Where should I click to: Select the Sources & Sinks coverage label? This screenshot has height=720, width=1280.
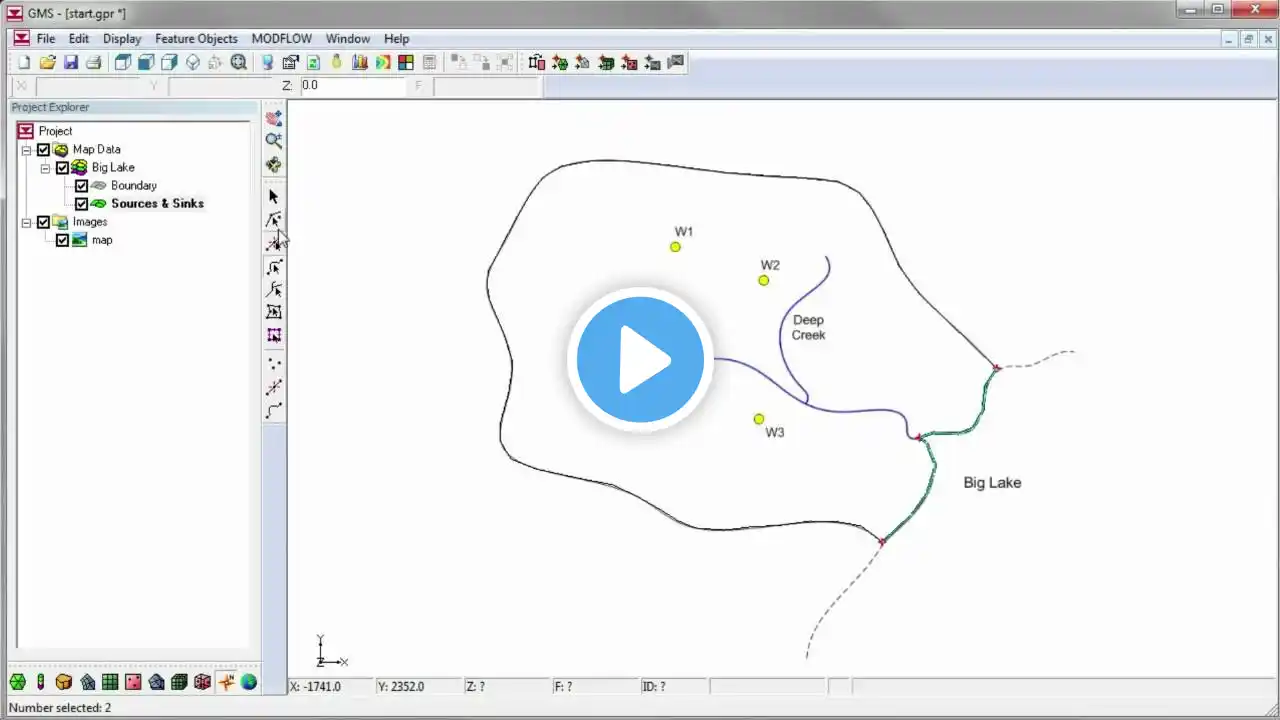pos(157,204)
